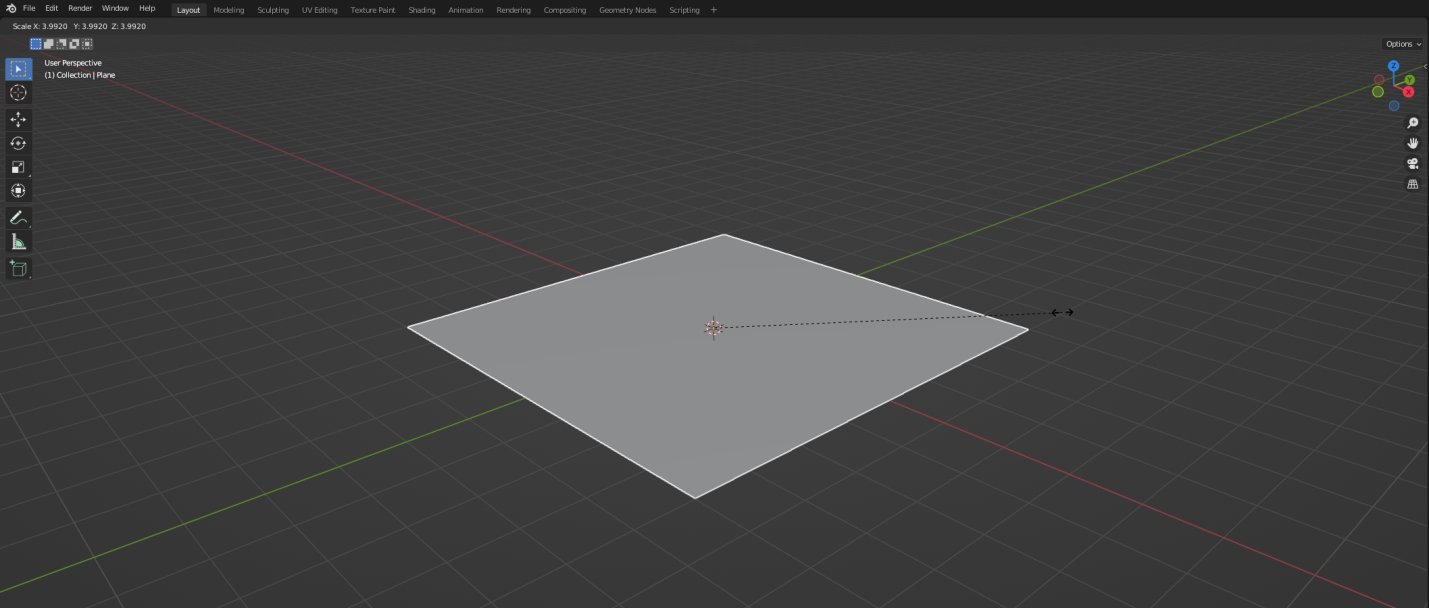Switch to the Sculpting workspace tab
Image resolution: width=1429 pixels, height=608 pixels.
pos(273,10)
